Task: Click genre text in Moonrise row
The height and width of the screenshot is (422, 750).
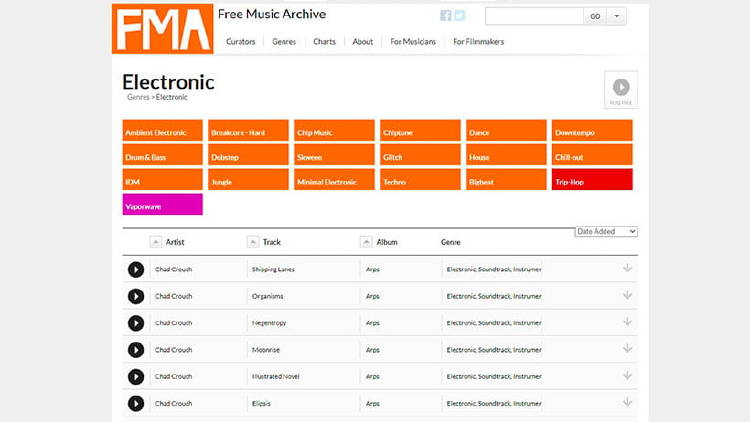Action: 494,350
